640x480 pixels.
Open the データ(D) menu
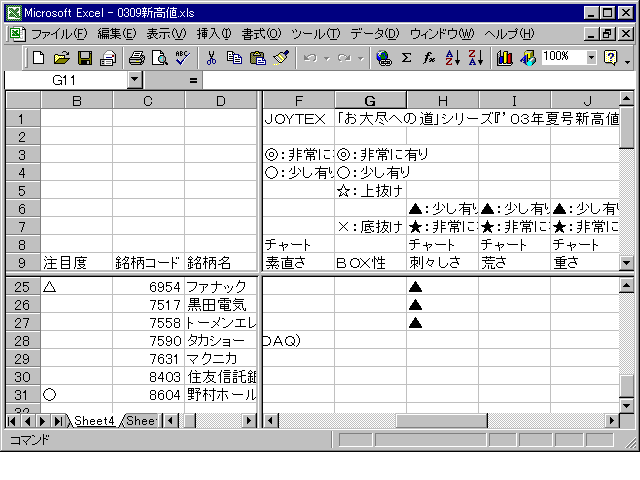click(375, 33)
